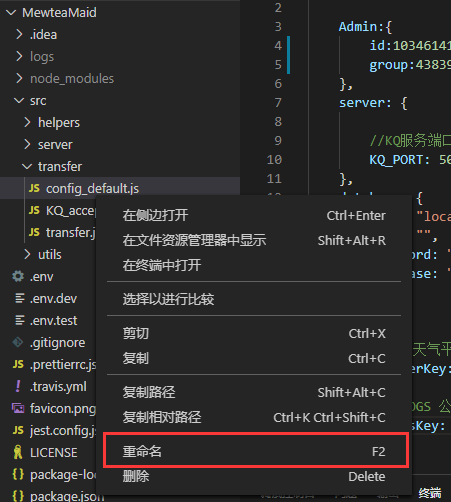Click the gear icon beside .env

pyautogui.click(x=18, y=276)
